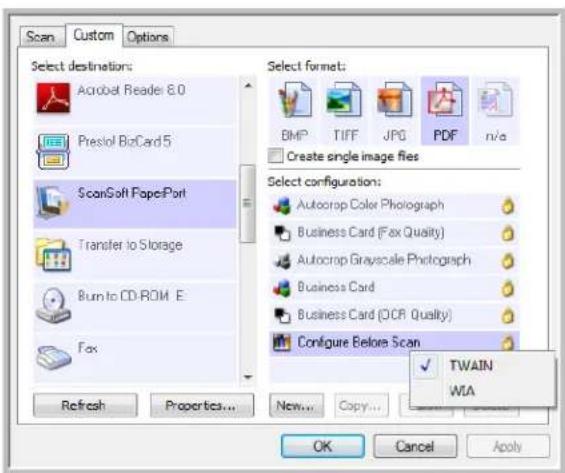This screenshot has height=473, width=565.
Task: Select the Burn to CD-ROM disc icon
Action: [53, 305]
